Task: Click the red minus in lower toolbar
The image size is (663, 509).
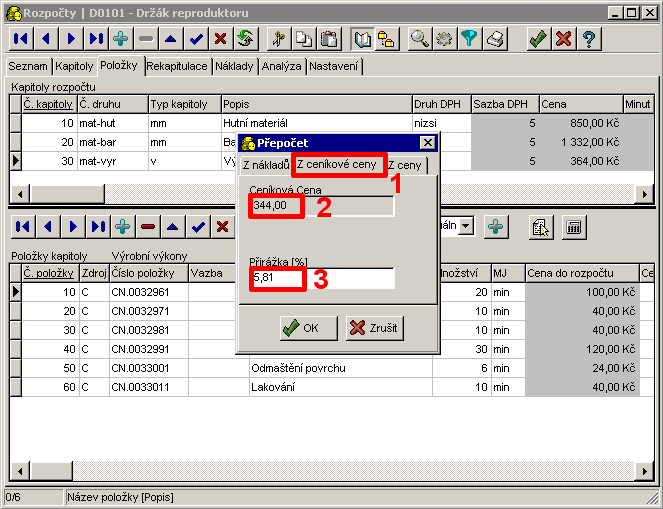Action: [x=148, y=227]
